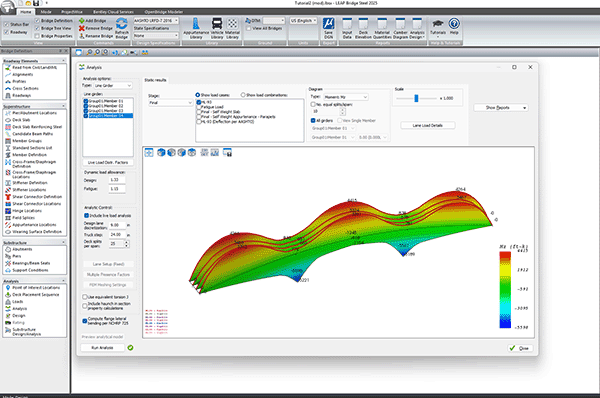The height and width of the screenshot is (398, 600).
Task: Click the save diagram image icon
Action: tap(227, 153)
